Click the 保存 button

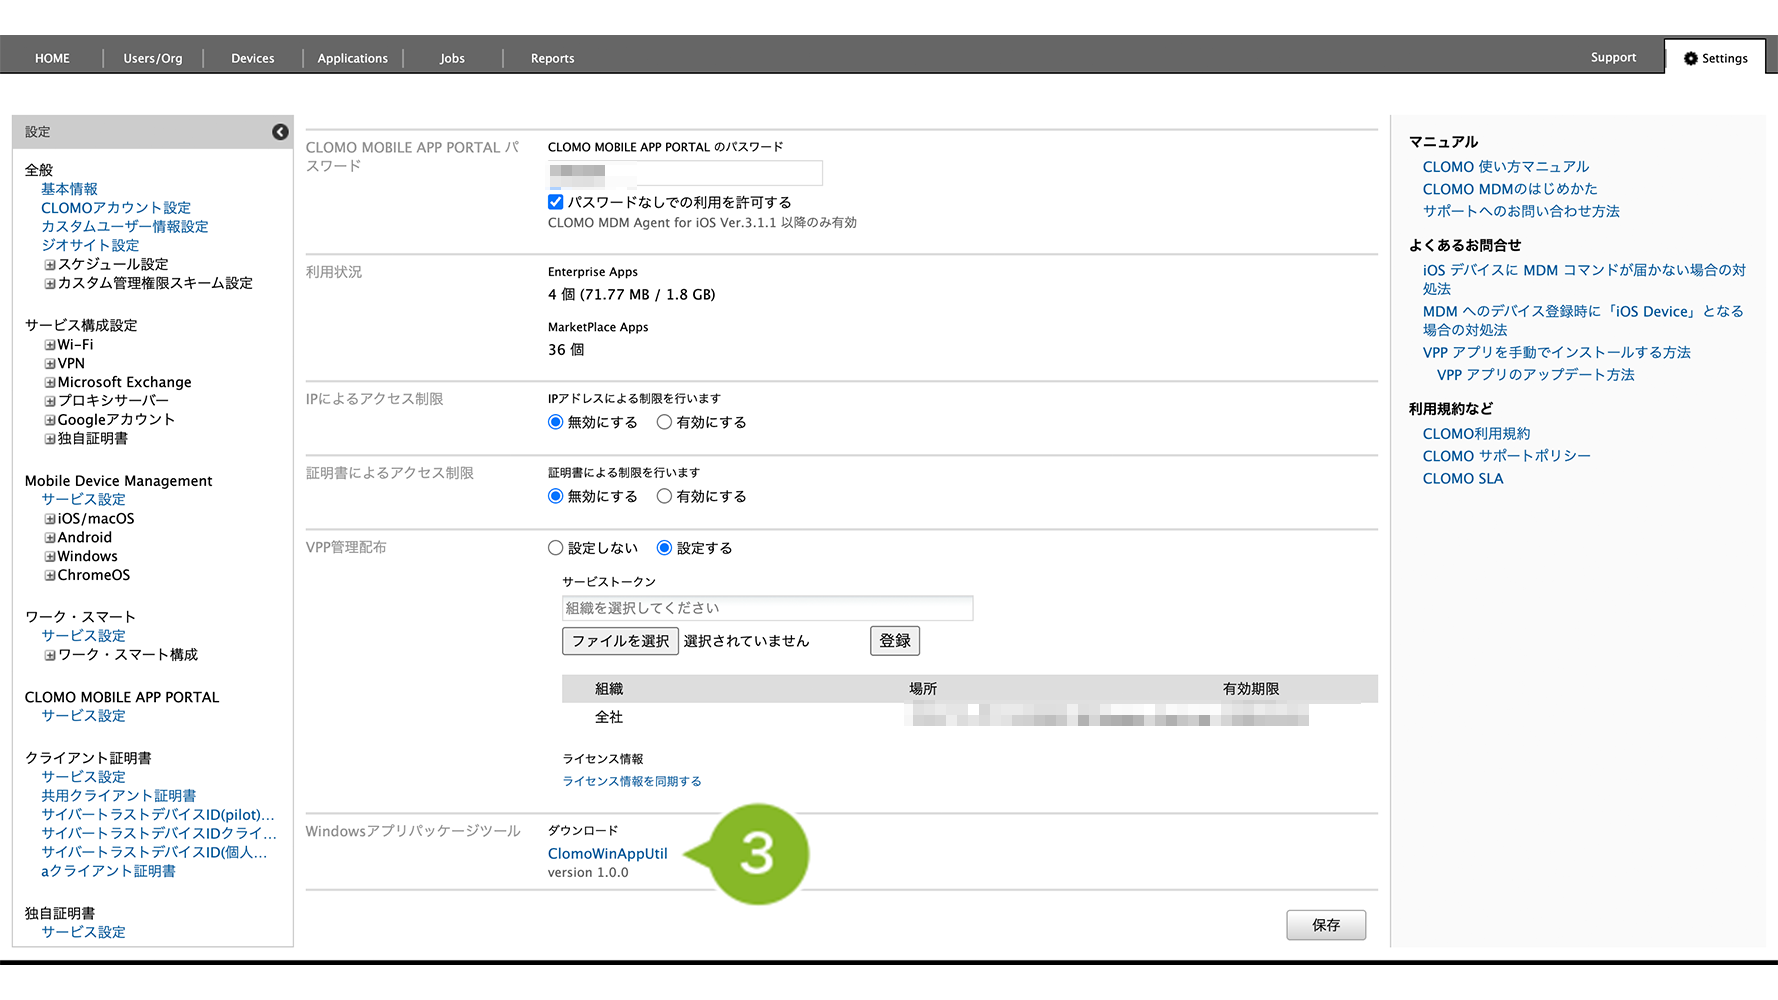1325,925
